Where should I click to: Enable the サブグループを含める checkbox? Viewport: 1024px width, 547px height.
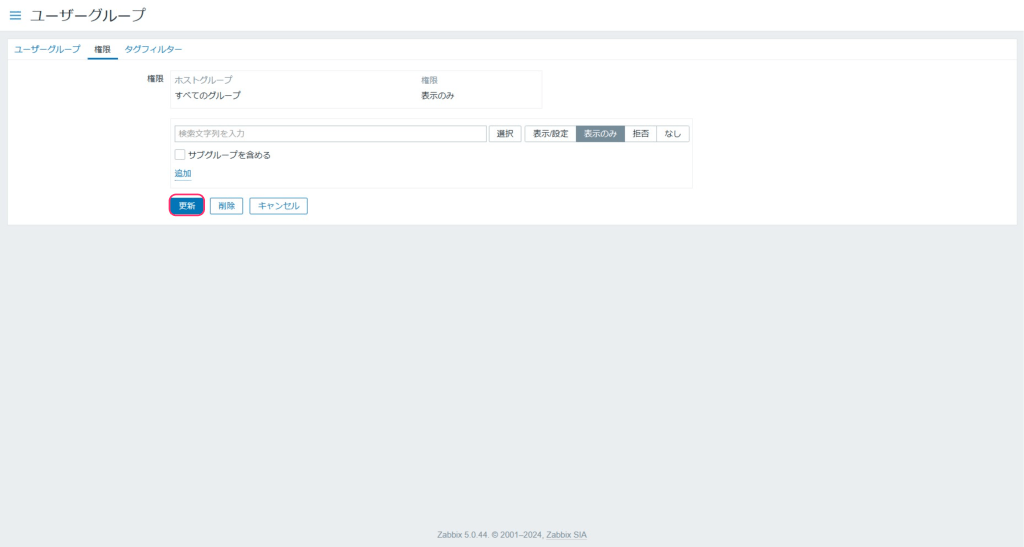tap(180, 155)
